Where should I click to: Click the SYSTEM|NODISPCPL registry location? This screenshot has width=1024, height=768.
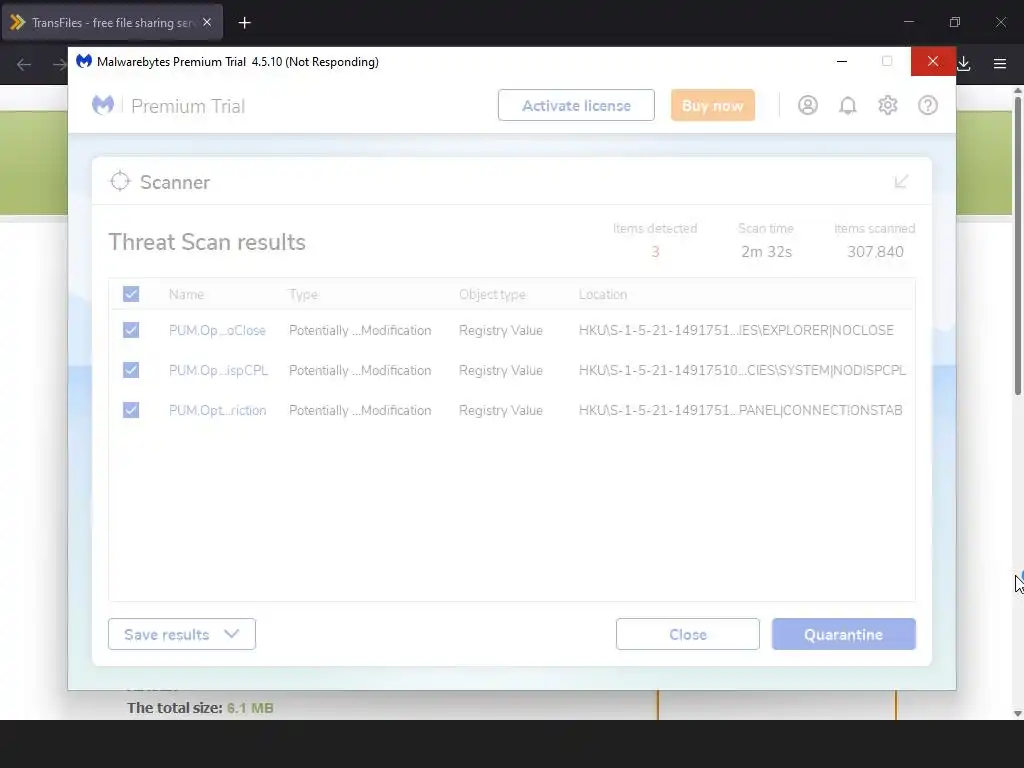742,370
